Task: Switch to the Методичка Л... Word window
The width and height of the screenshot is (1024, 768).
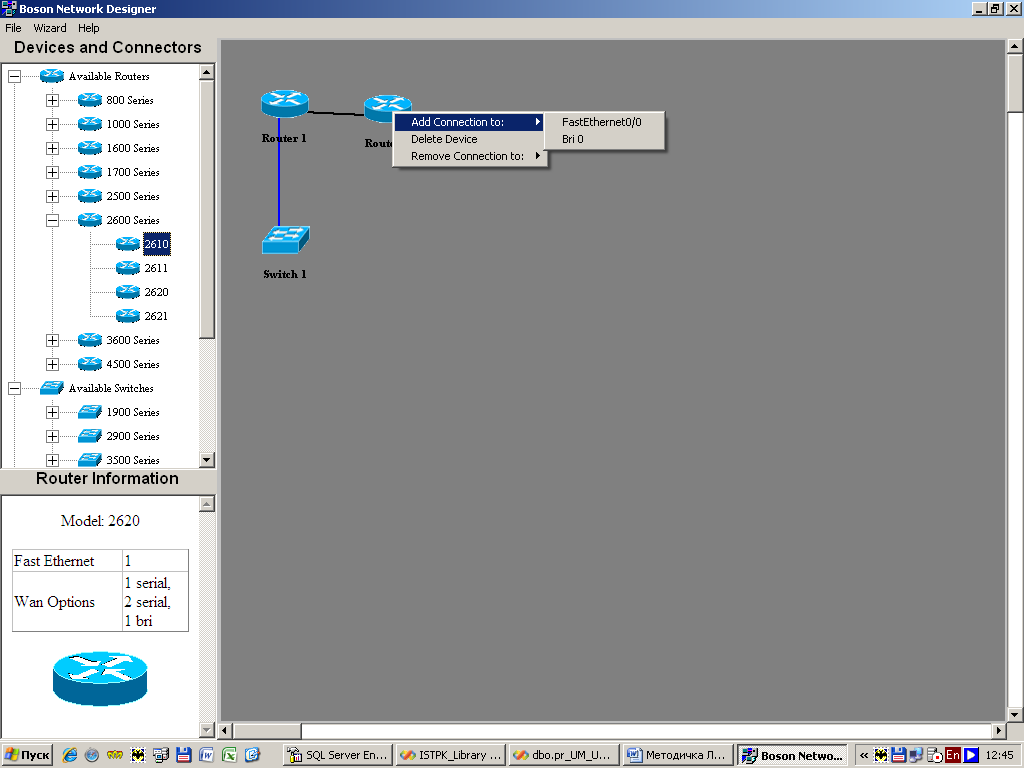Action: point(677,755)
